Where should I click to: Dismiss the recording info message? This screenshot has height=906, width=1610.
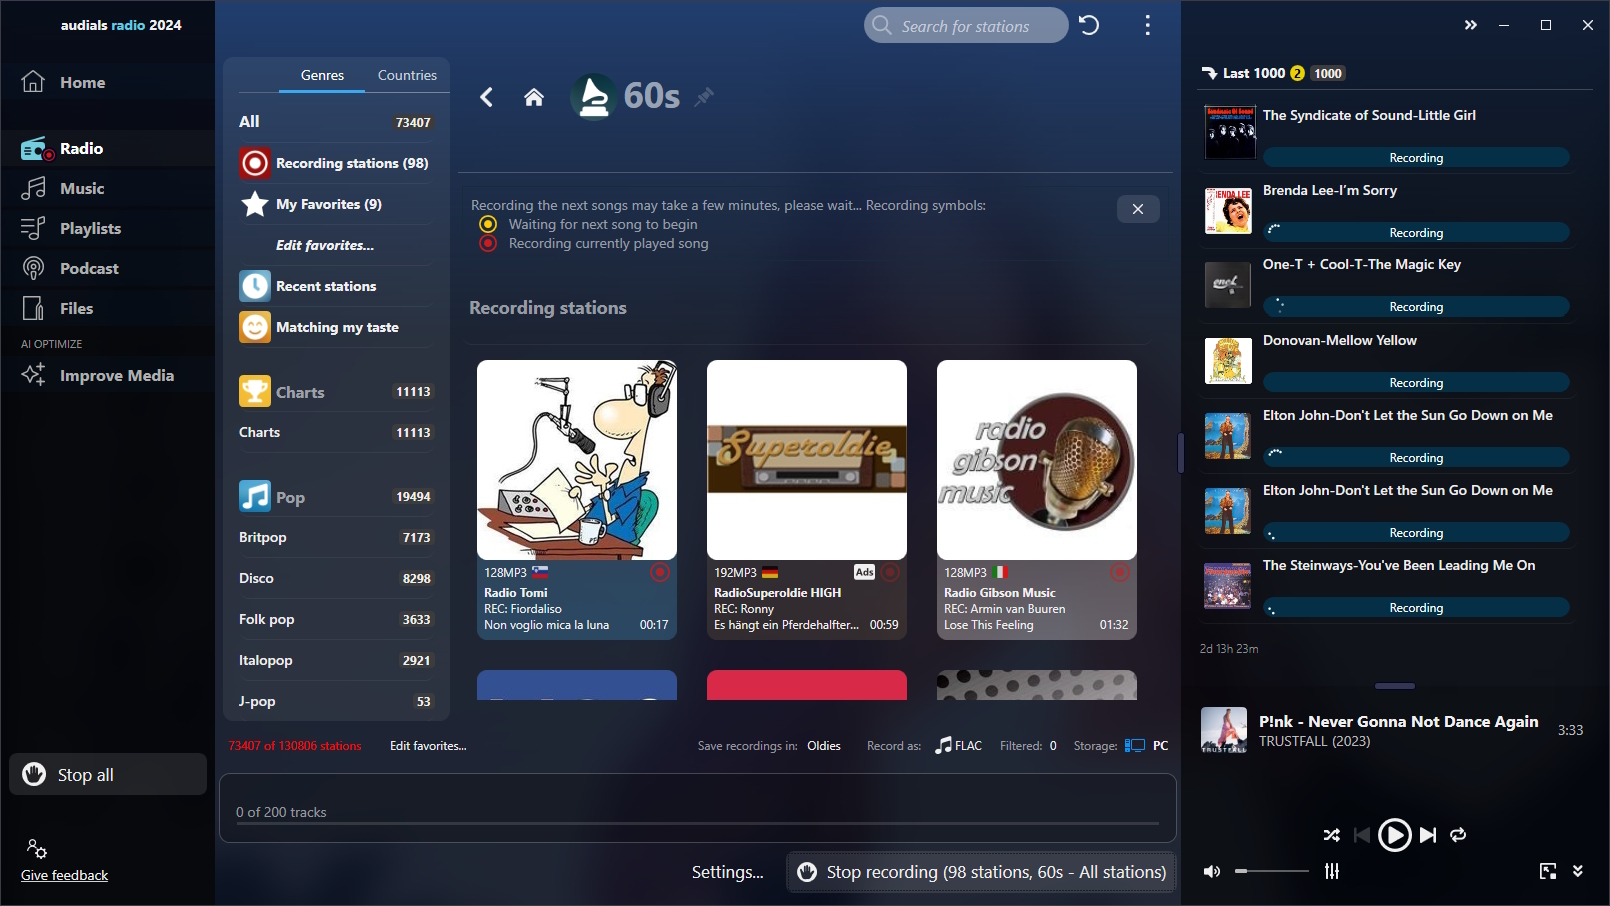pos(1138,209)
